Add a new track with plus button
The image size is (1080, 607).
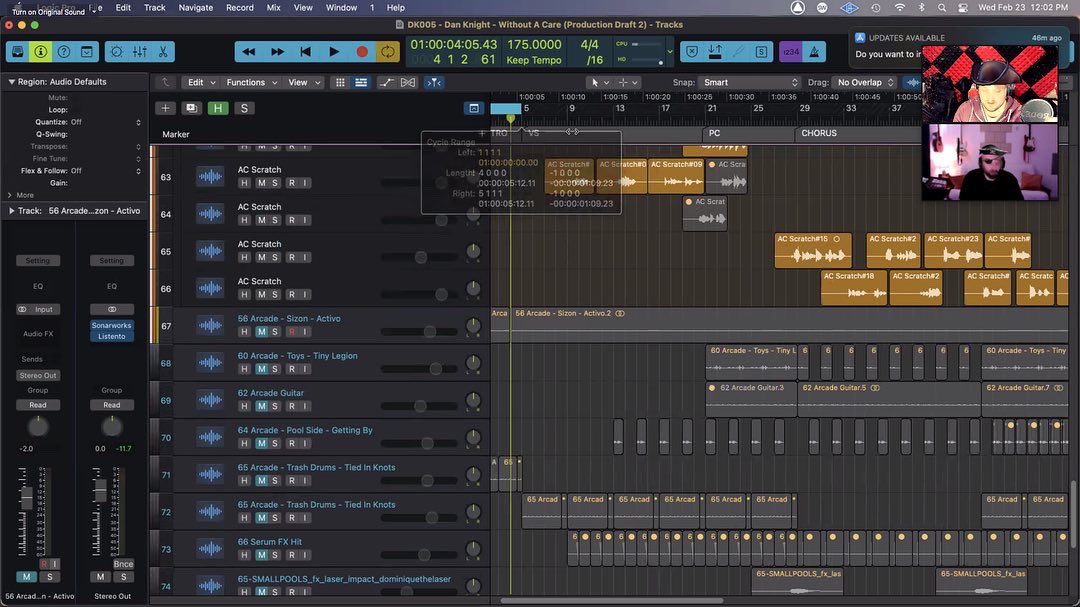[x=165, y=108]
